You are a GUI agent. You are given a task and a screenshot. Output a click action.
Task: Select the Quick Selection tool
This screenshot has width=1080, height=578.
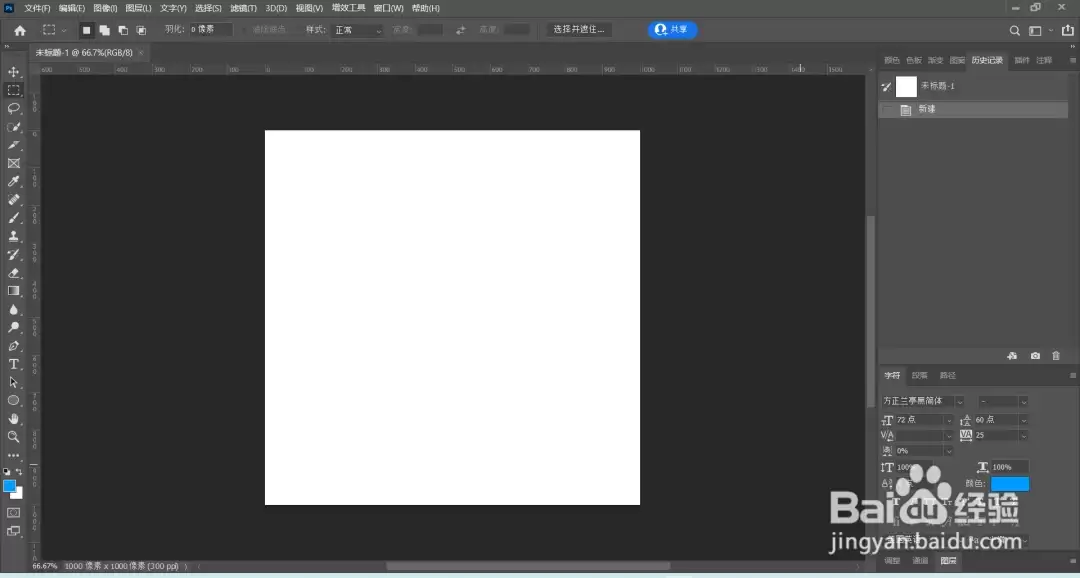(13, 127)
